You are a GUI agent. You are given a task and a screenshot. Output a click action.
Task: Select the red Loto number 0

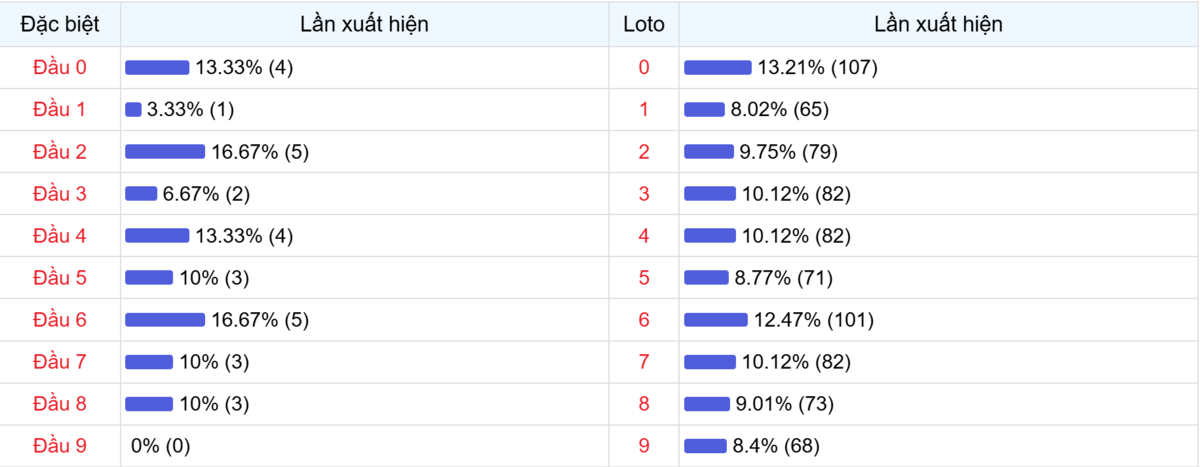click(x=643, y=67)
